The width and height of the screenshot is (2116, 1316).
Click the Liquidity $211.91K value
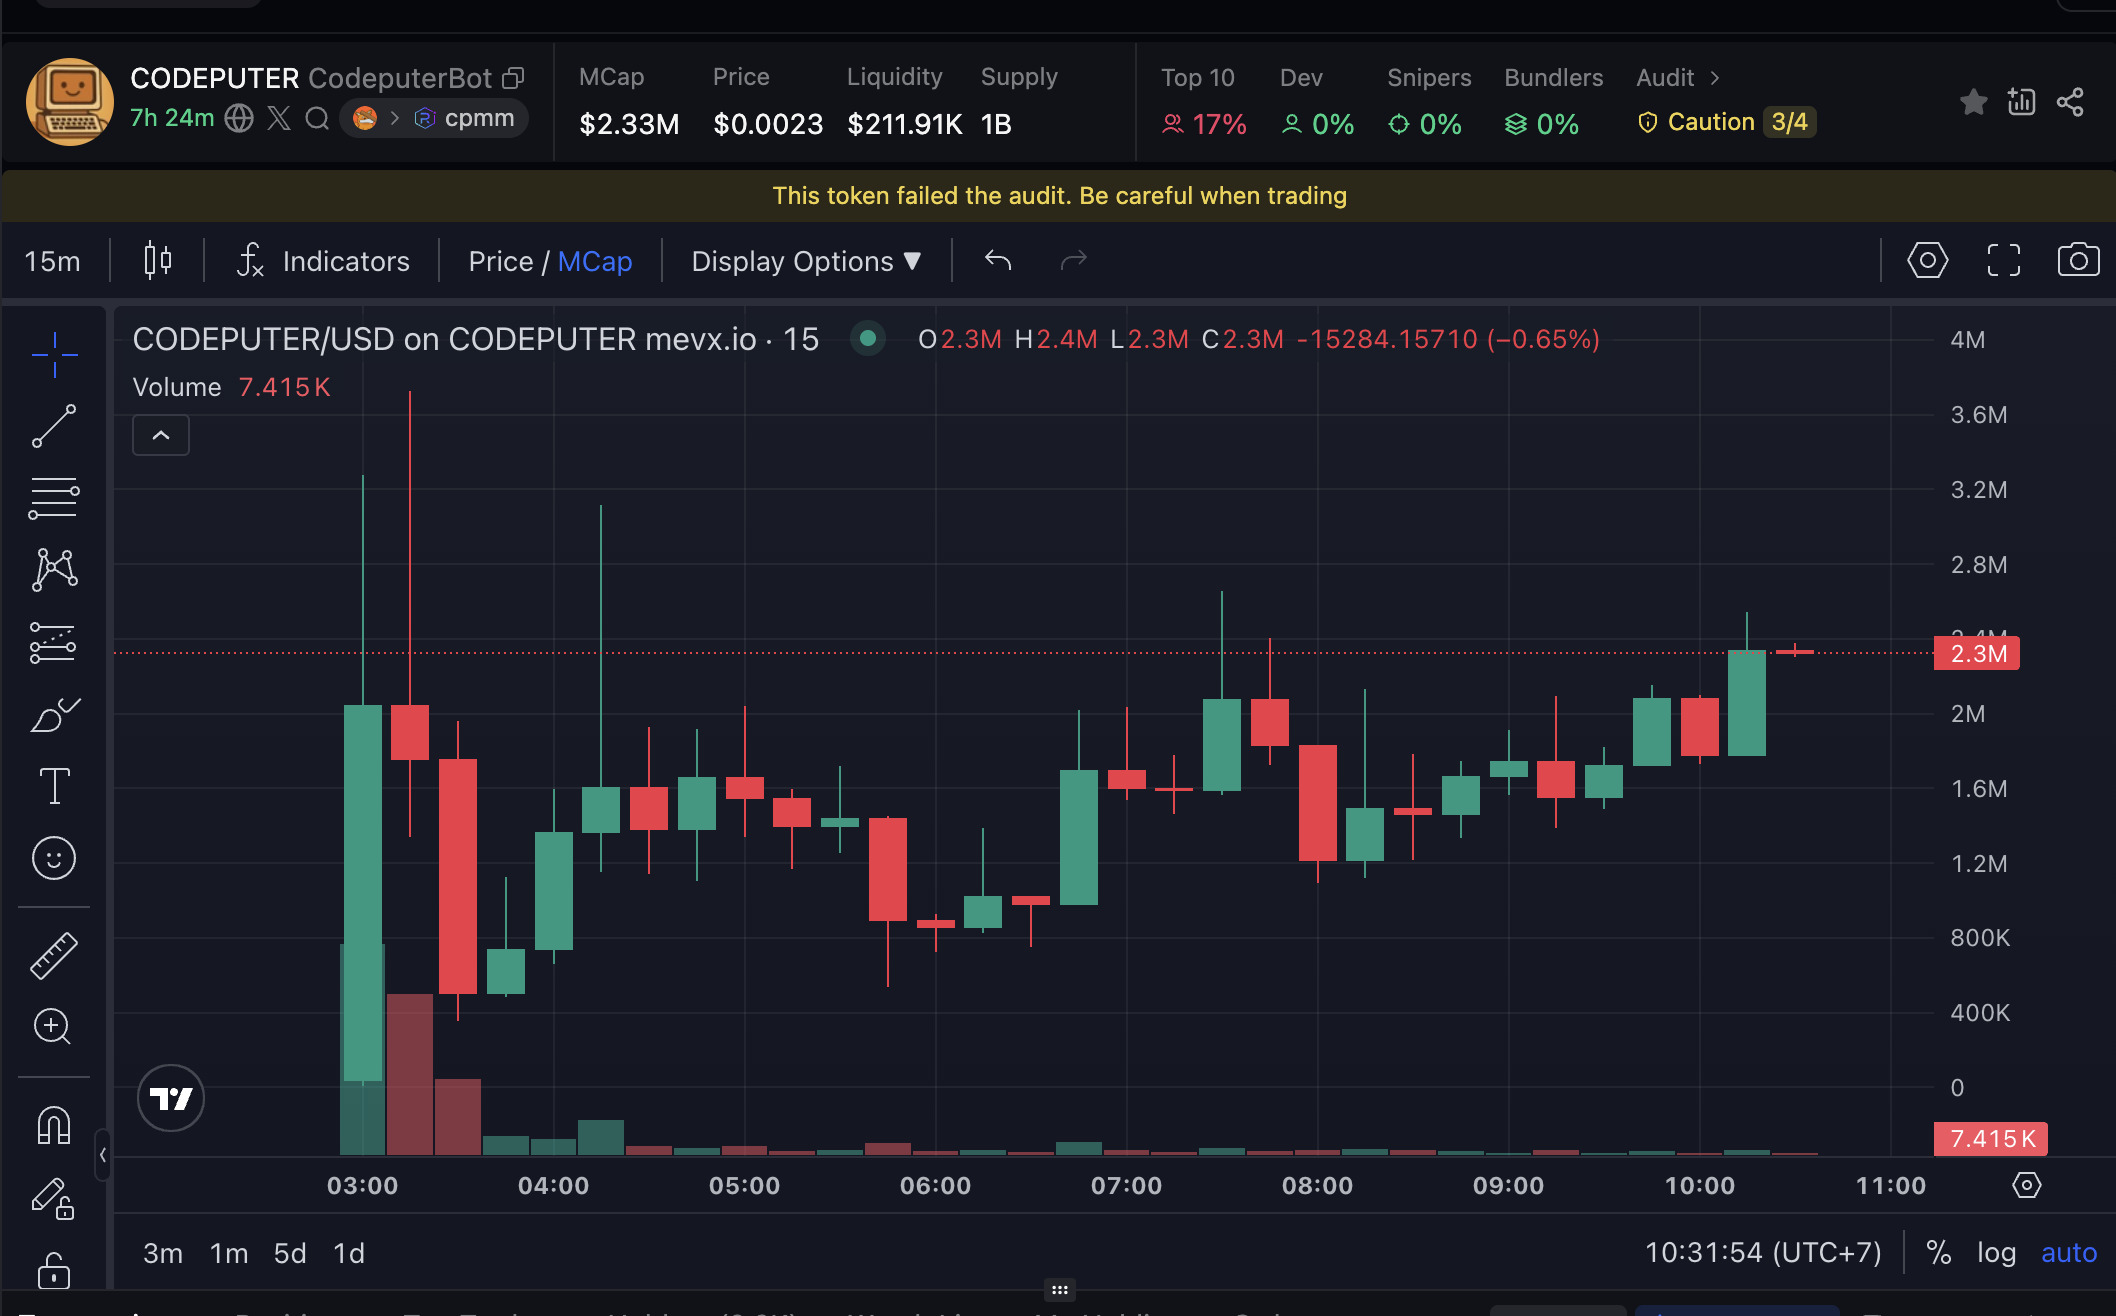pos(904,124)
